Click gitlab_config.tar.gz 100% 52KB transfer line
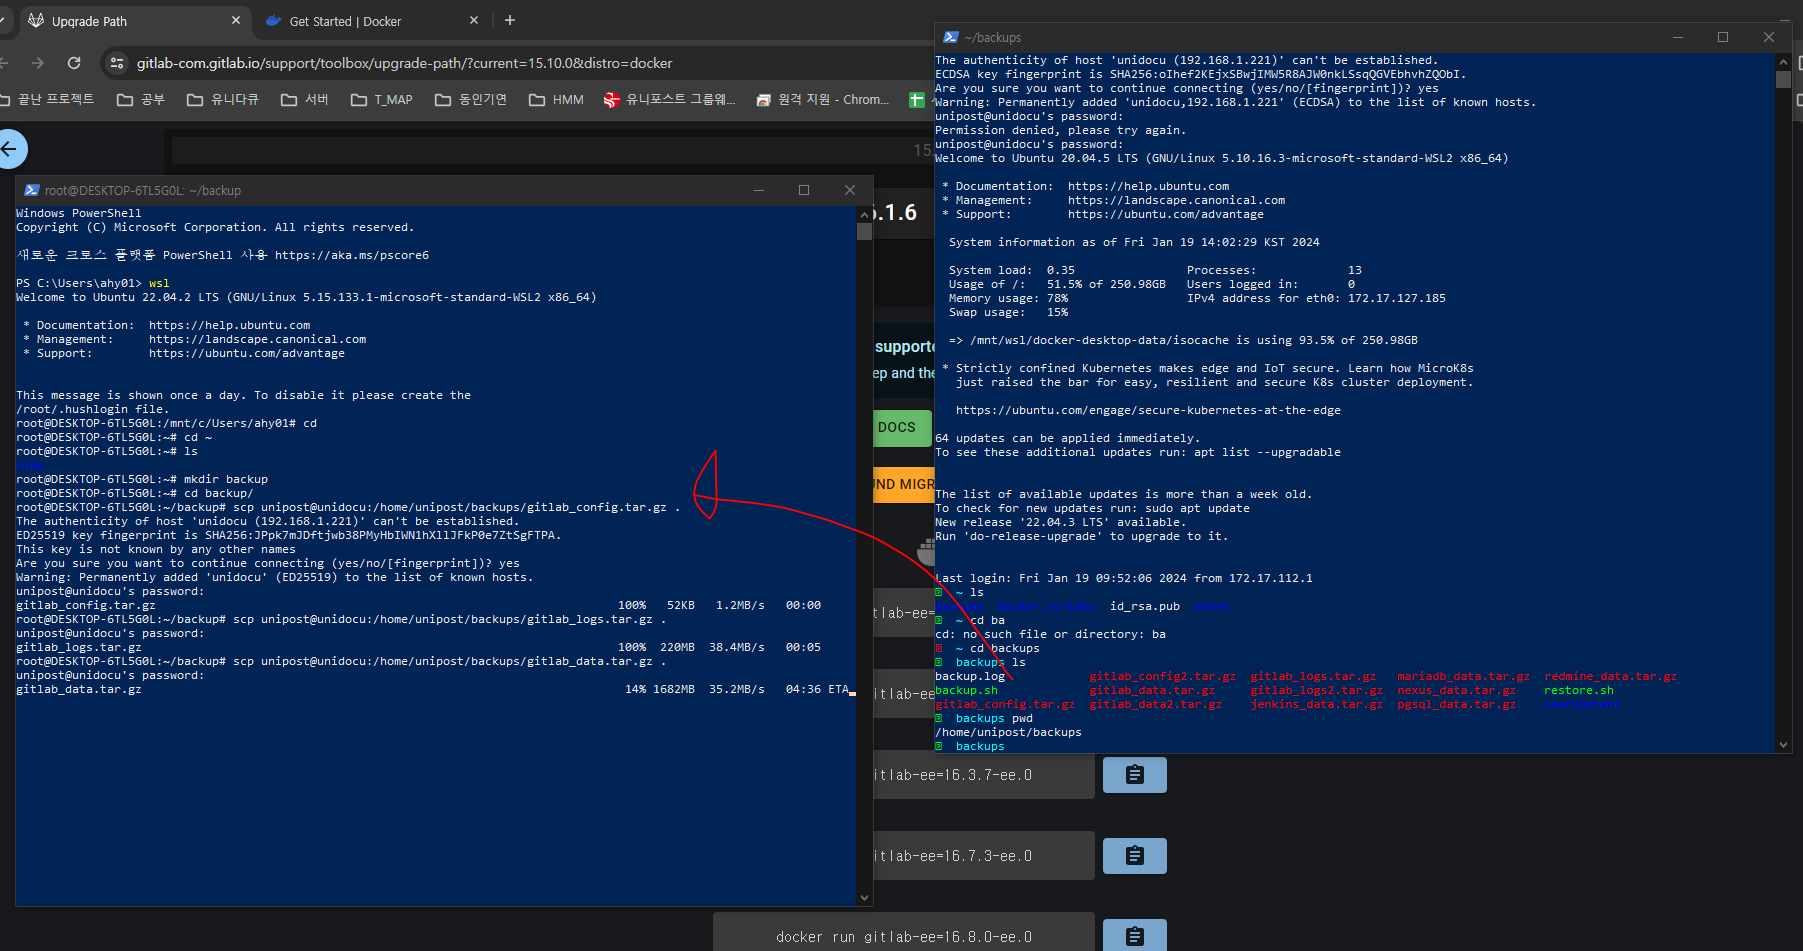The image size is (1803, 951). pyautogui.click(x=418, y=605)
